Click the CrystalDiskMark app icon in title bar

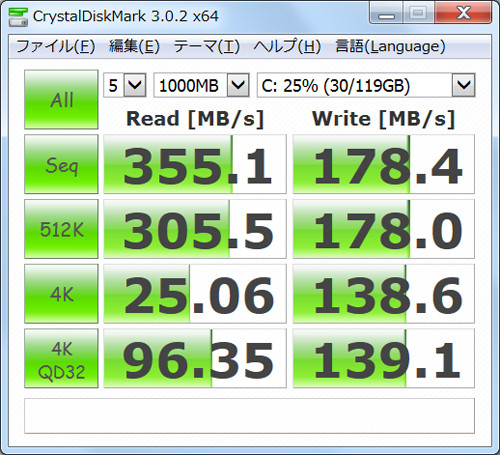pyautogui.click(x=18, y=16)
